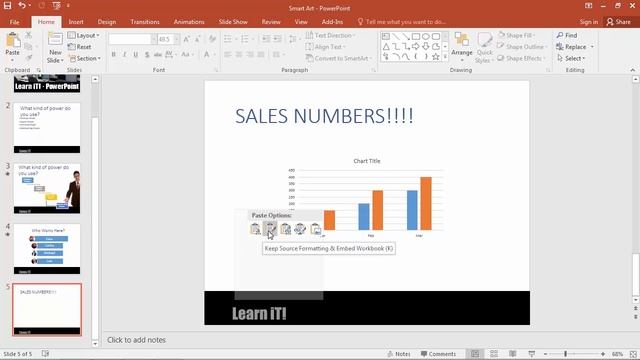Choose Picture paste option icon
Image resolution: width=640 pixels, height=360 pixels.
(x=315, y=229)
